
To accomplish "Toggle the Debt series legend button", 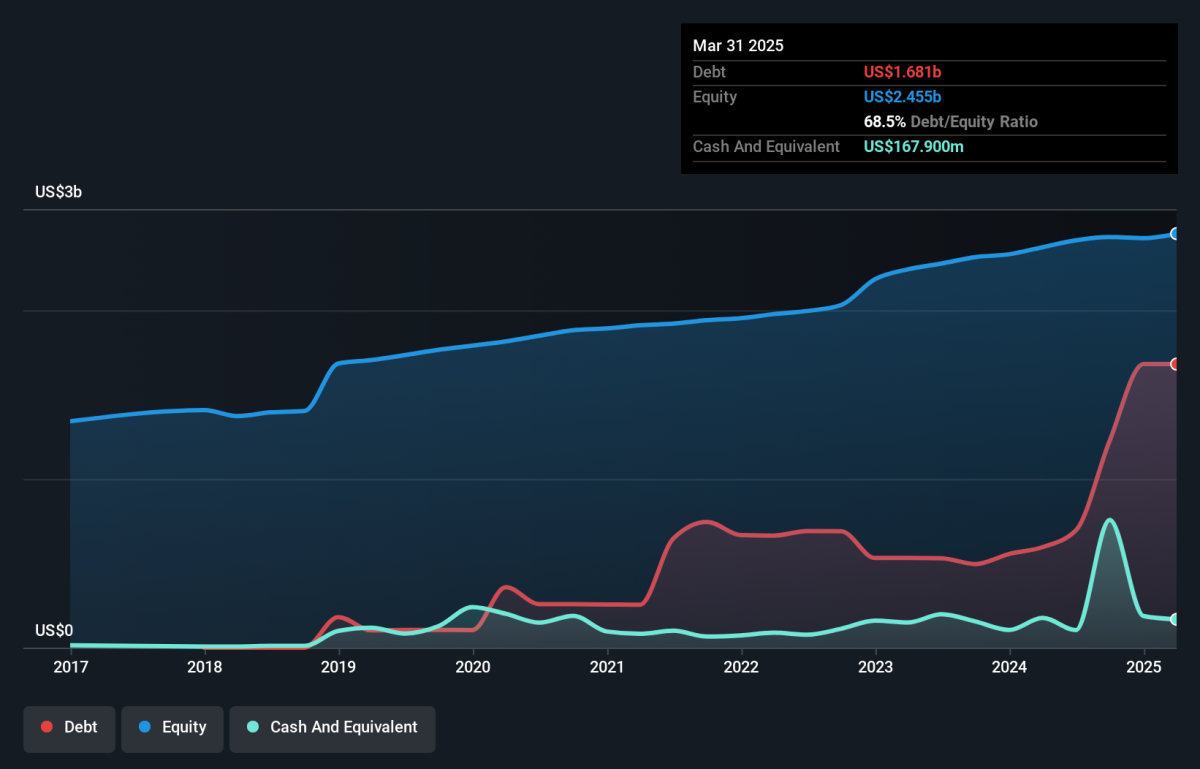I will tap(69, 728).
